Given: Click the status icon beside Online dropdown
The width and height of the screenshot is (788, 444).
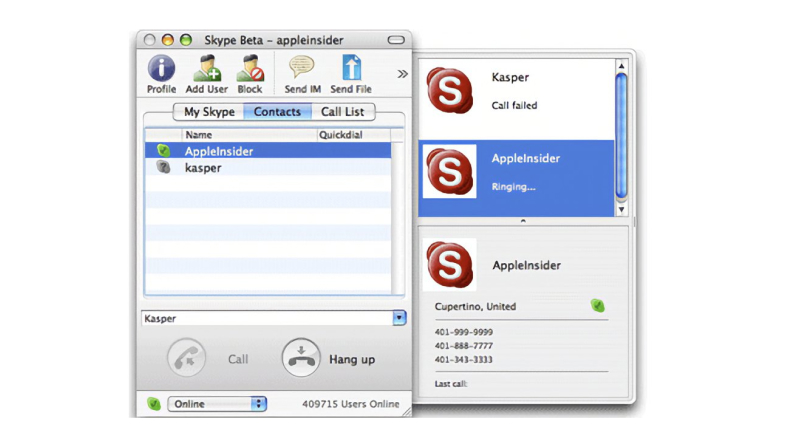Looking at the screenshot, I should tap(154, 404).
